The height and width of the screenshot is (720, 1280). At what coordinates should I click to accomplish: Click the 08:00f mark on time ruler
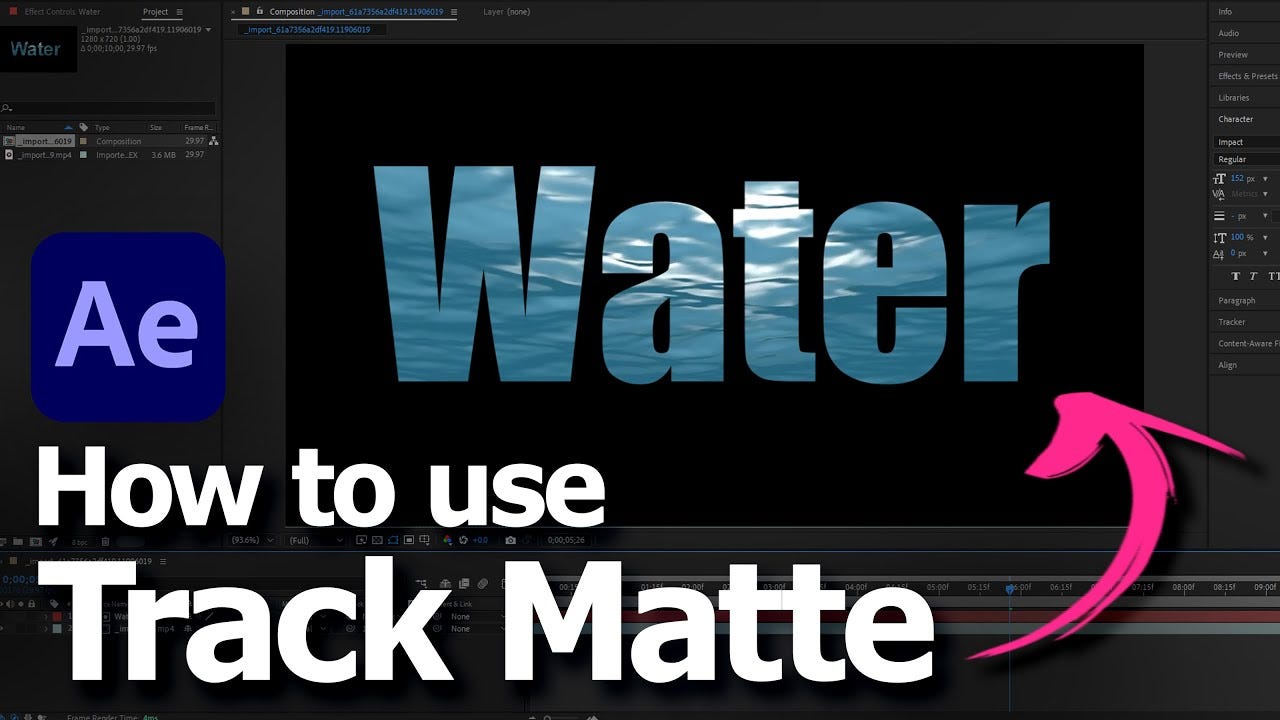tap(1183, 588)
